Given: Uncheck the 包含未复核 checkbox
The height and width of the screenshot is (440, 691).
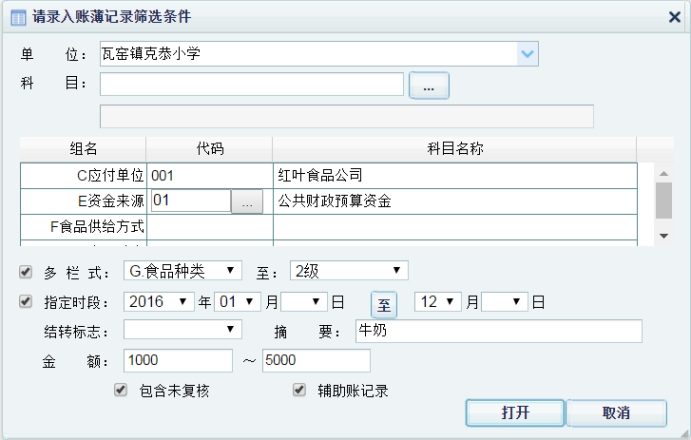Looking at the screenshot, I should click(121, 390).
